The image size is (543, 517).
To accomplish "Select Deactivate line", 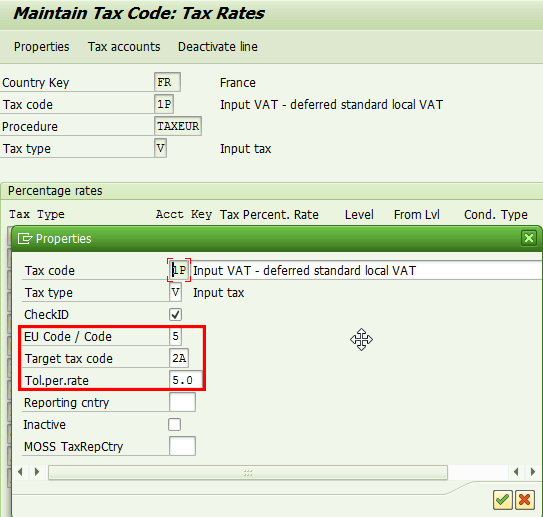I will pyautogui.click(x=218, y=47).
